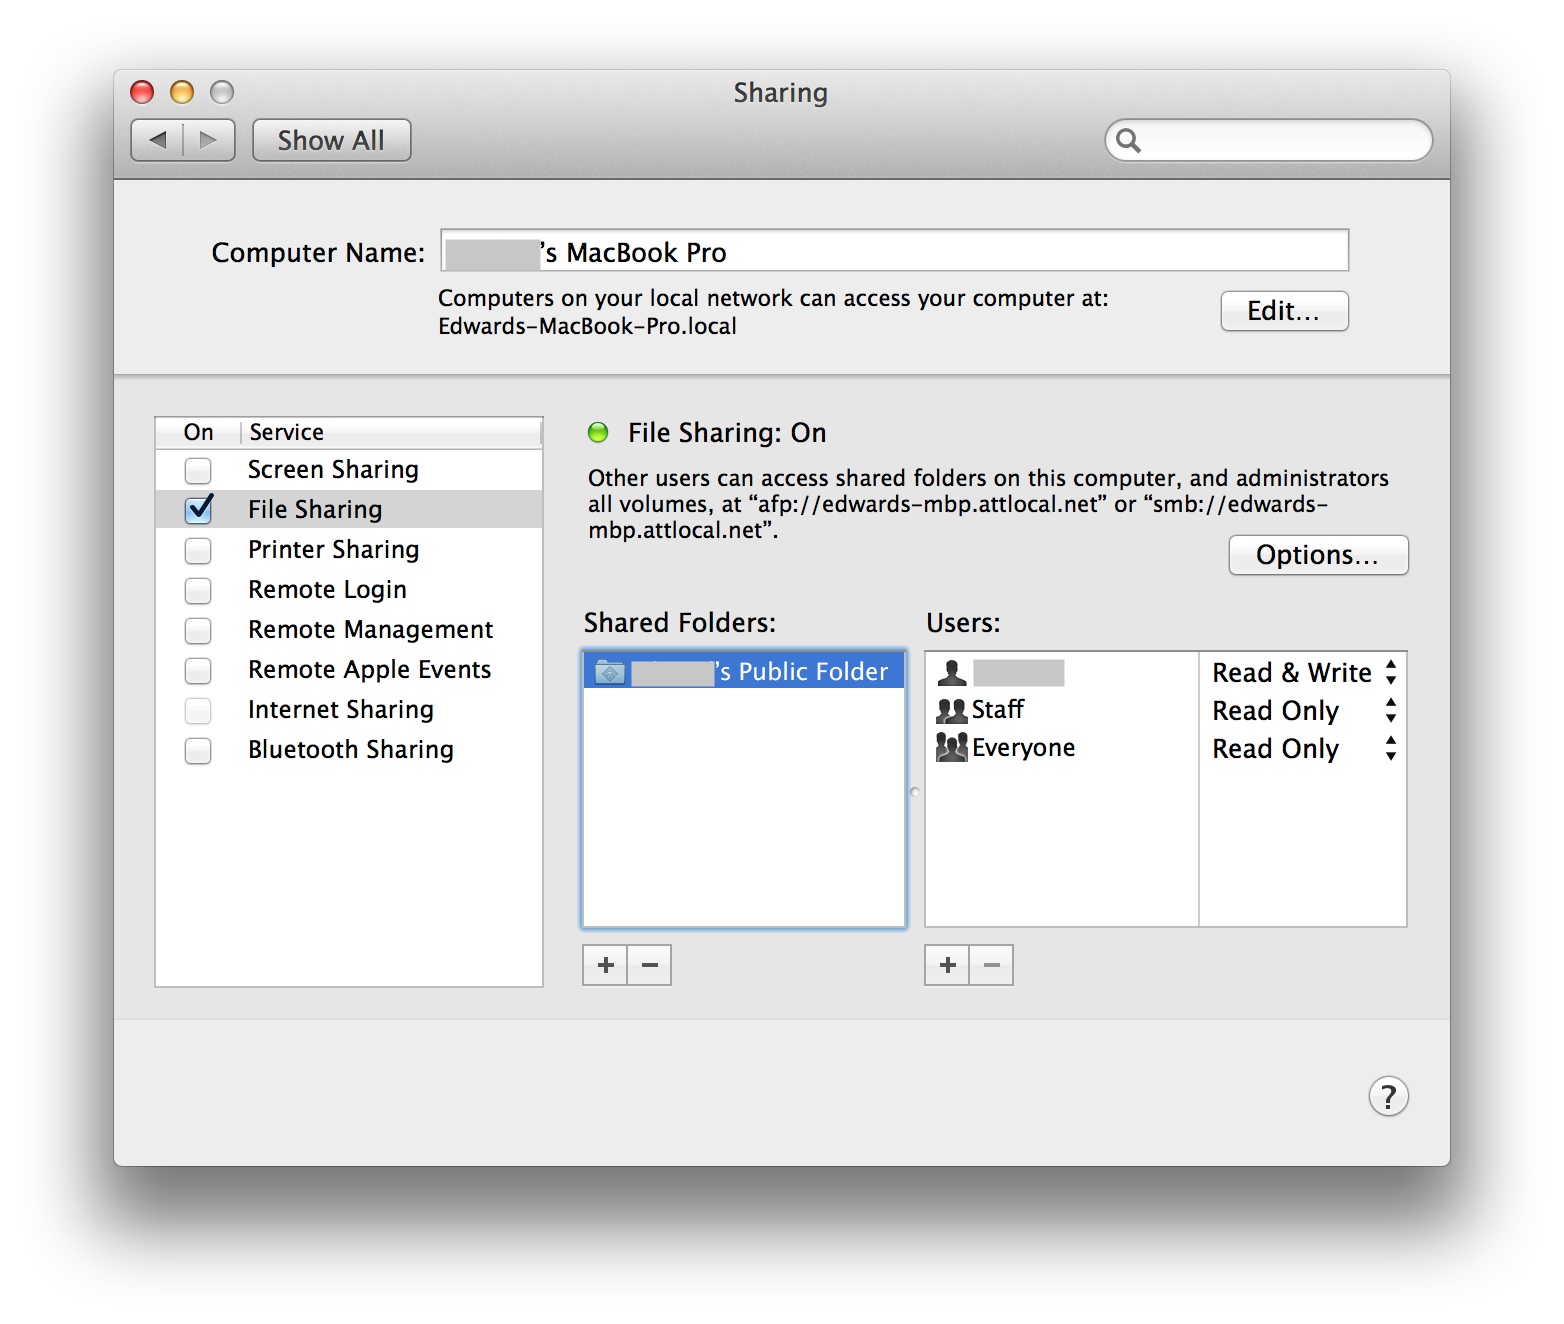1564x1324 pixels.
Task: Click the disabled minus under Users list
Action: point(991,965)
